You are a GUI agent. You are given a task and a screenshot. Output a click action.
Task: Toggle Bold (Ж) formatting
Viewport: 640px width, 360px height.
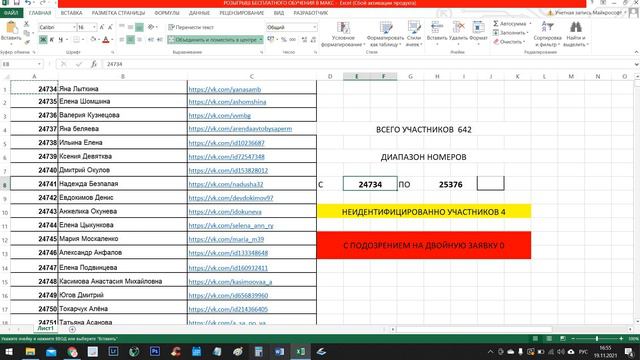pos(43,40)
